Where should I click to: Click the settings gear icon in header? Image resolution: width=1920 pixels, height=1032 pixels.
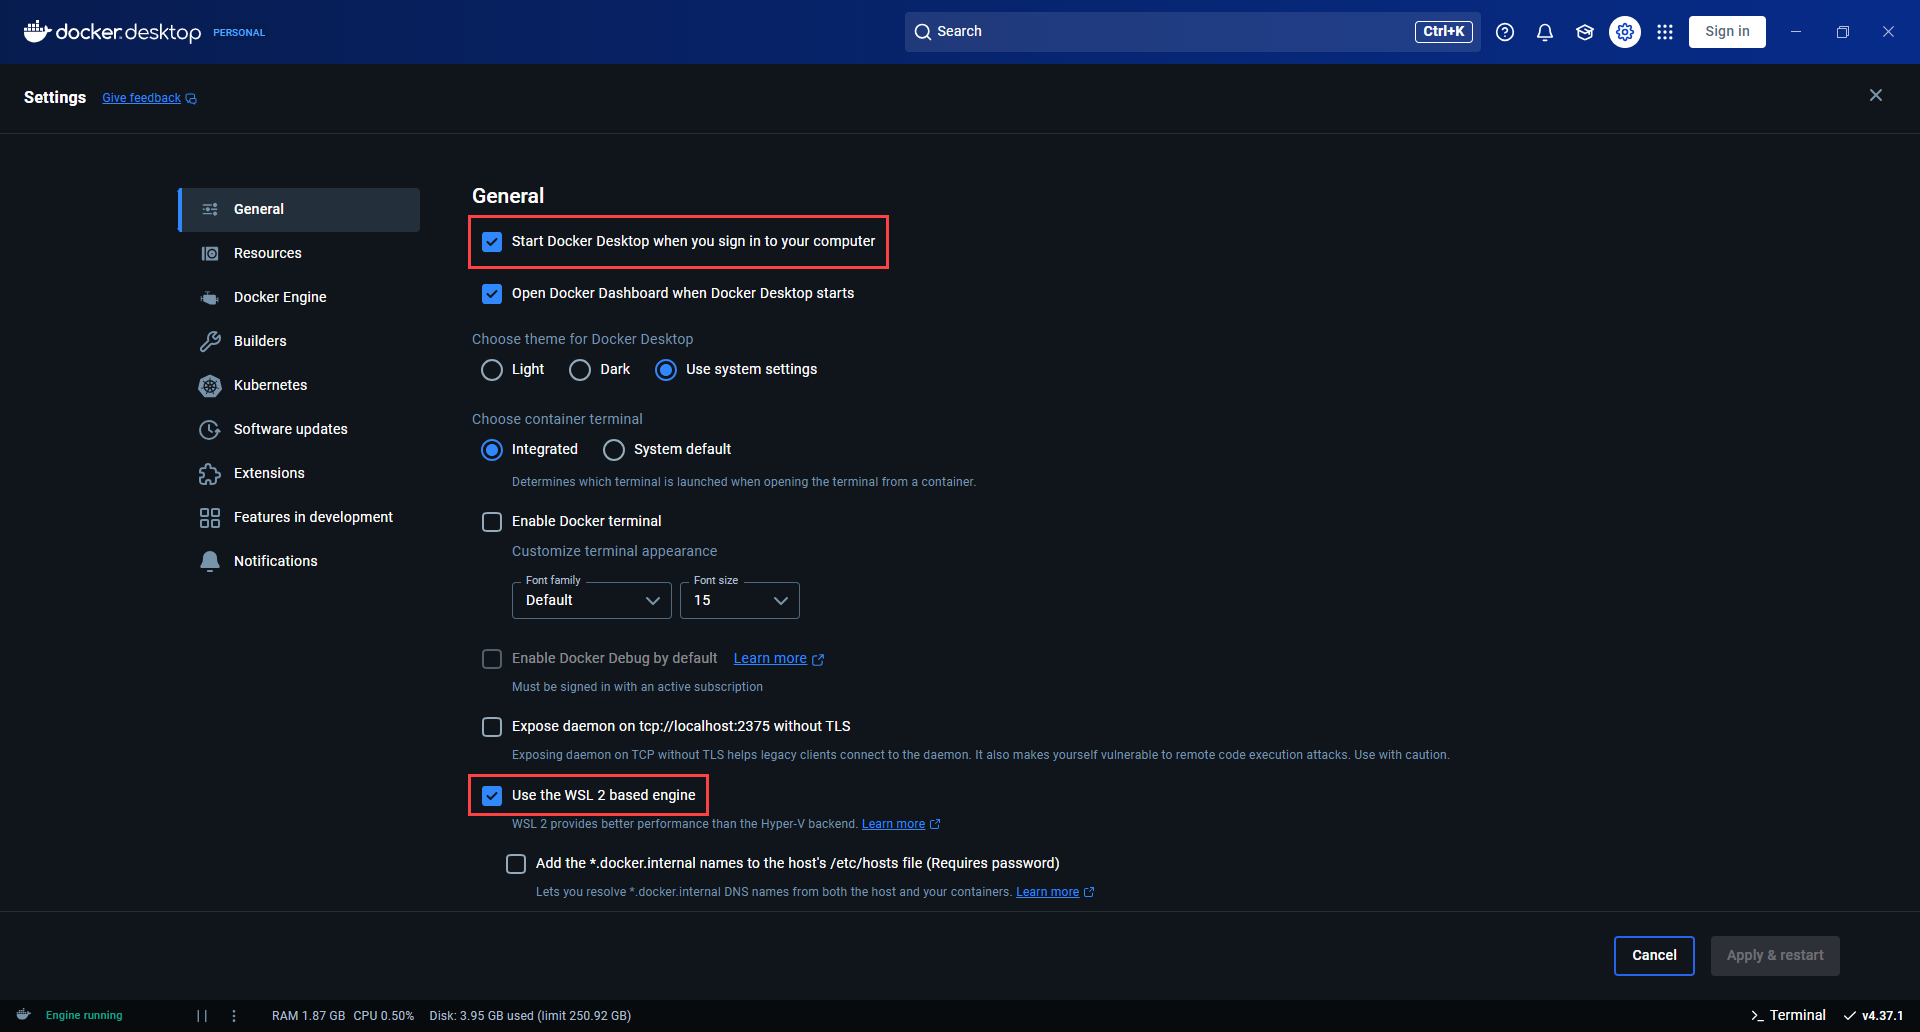1625,32
